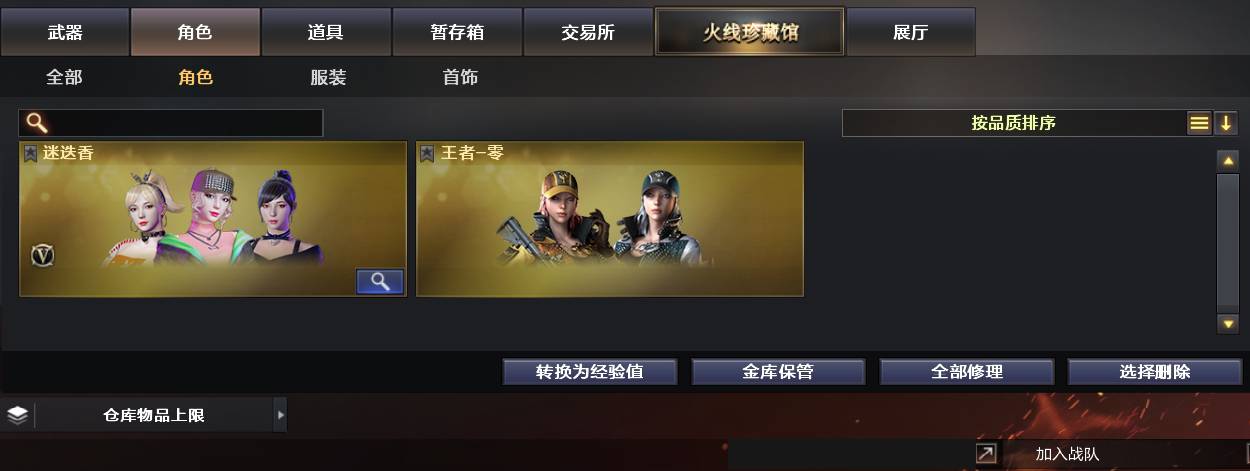Click the magnifier icon in search box
The height and width of the screenshot is (471, 1250).
coord(36,123)
